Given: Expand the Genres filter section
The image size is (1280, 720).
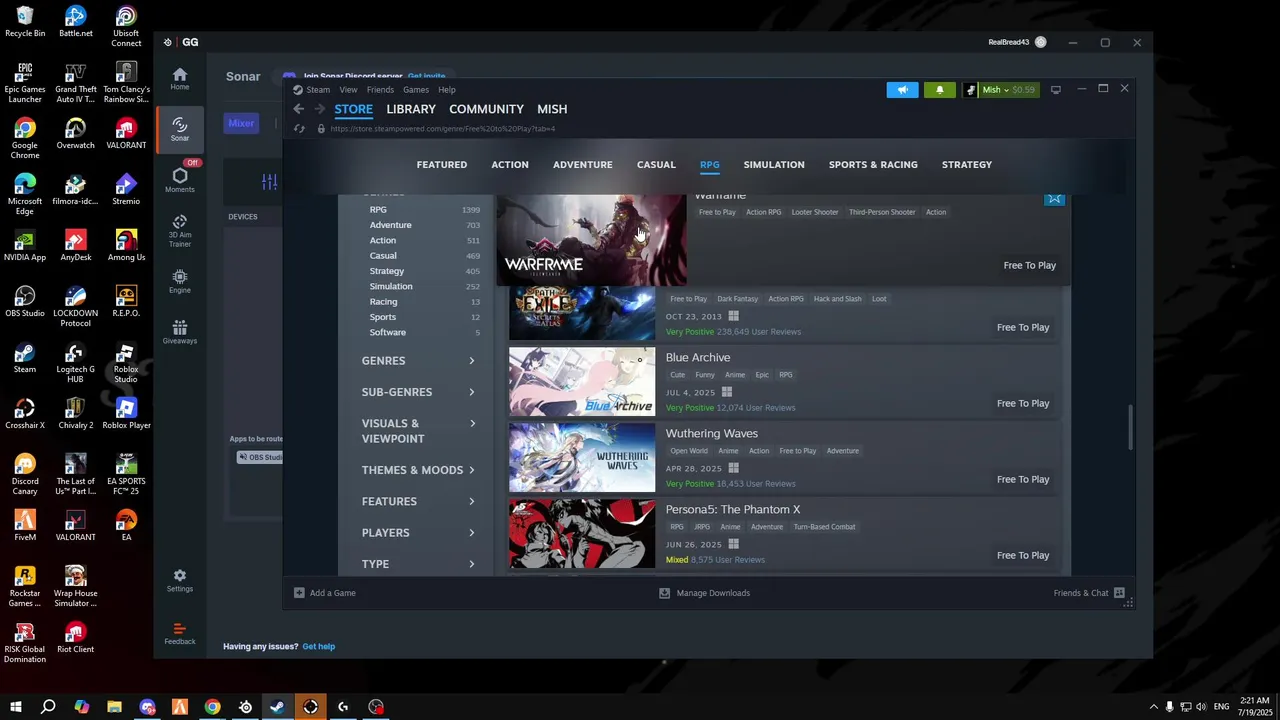Looking at the screenshot, I should 418,361.
